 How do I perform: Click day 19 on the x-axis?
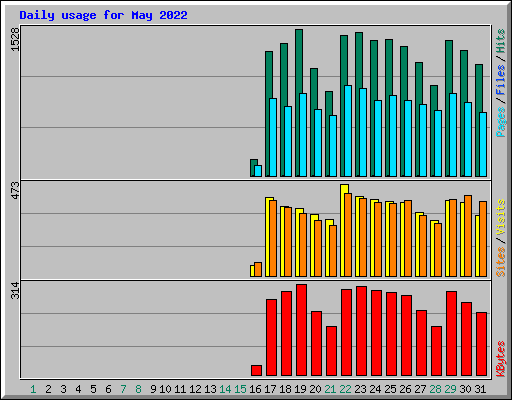300,389
